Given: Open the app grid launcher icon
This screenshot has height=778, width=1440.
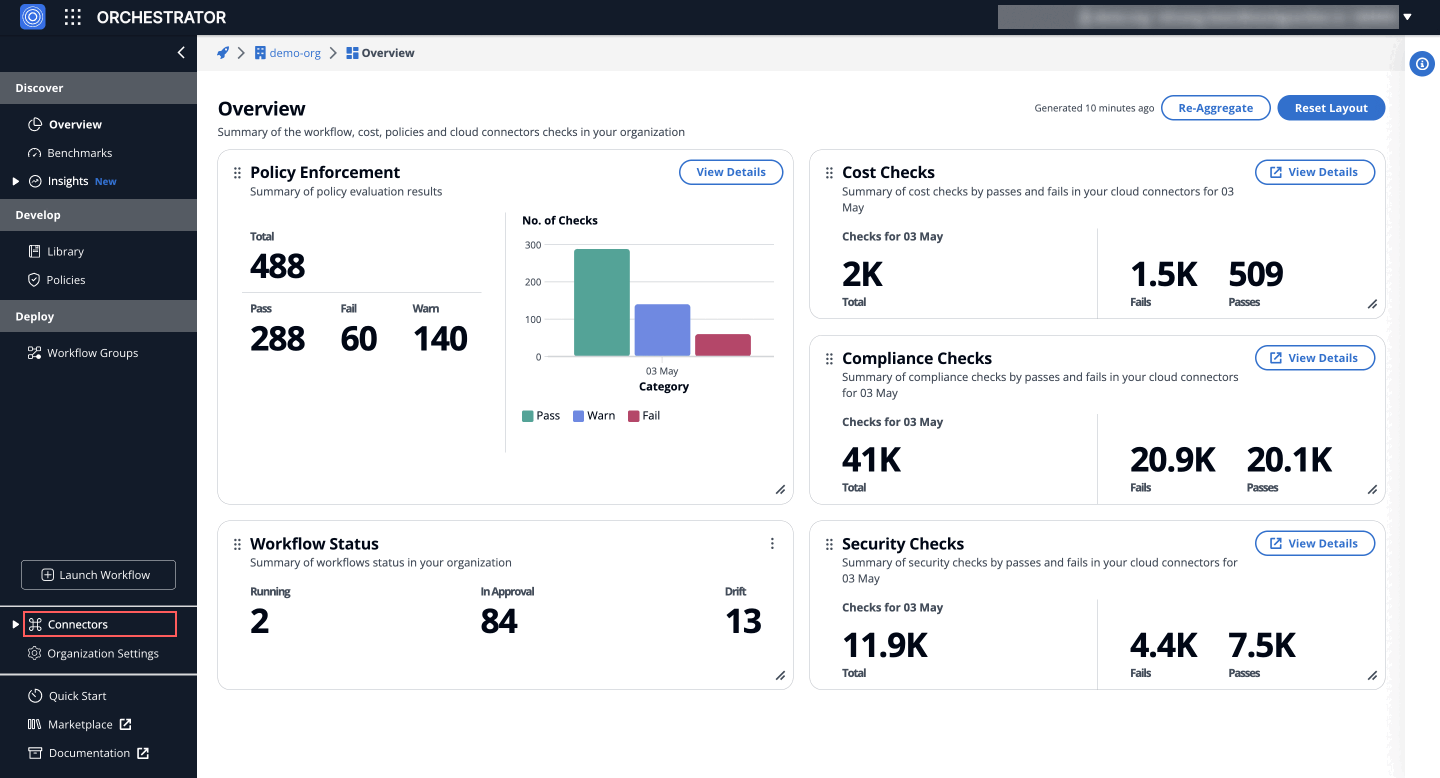Looking at the screenshot, I should [72, 17].
